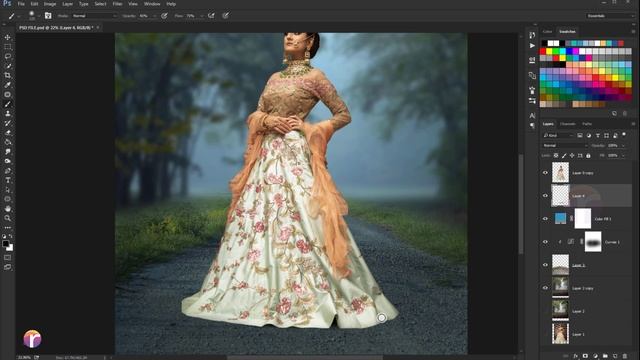Switch to the Paths tab
The height and width of the screenshot is (360, 640).
coord(587,124)
